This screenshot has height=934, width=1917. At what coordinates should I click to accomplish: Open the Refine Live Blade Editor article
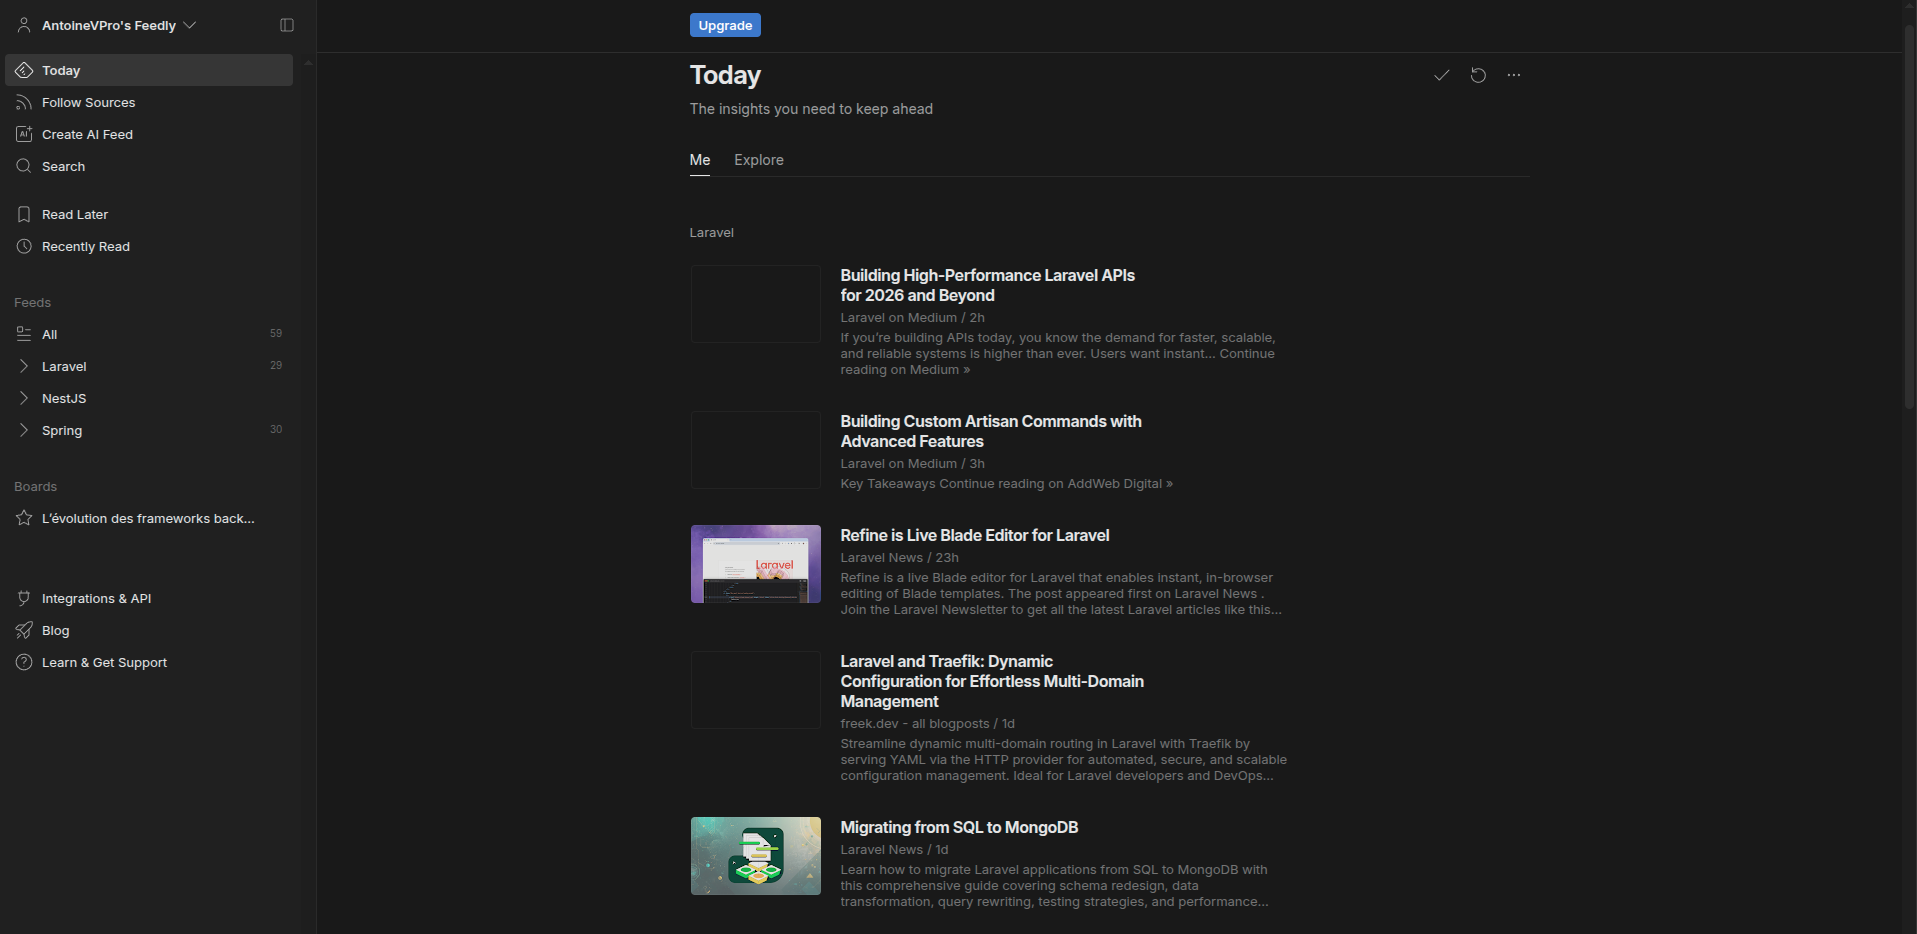click(x=974, y=535)
